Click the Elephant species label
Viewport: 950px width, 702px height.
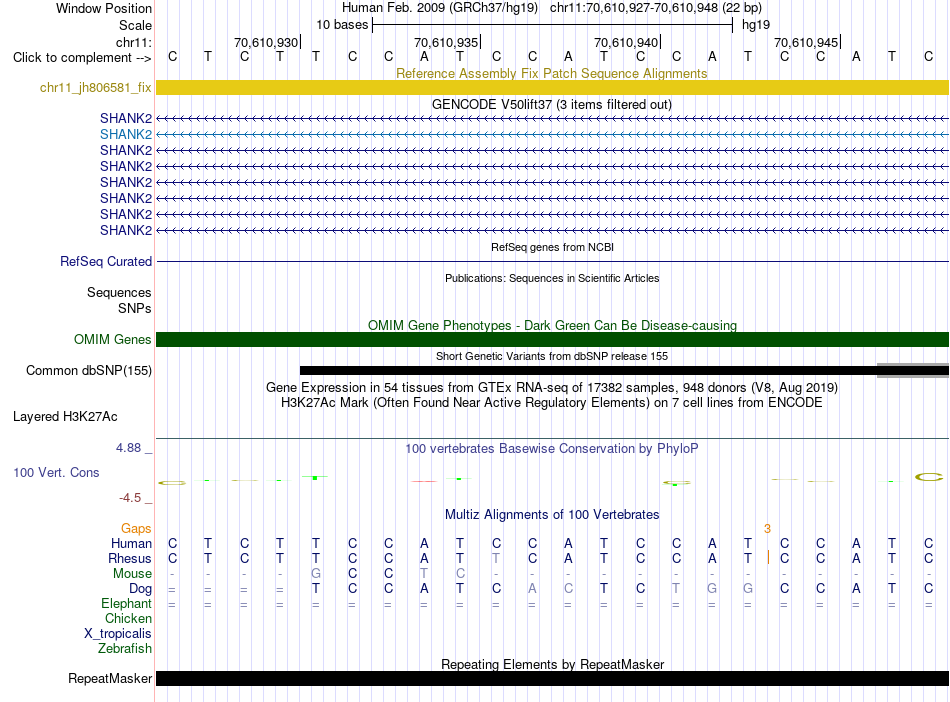127,603
